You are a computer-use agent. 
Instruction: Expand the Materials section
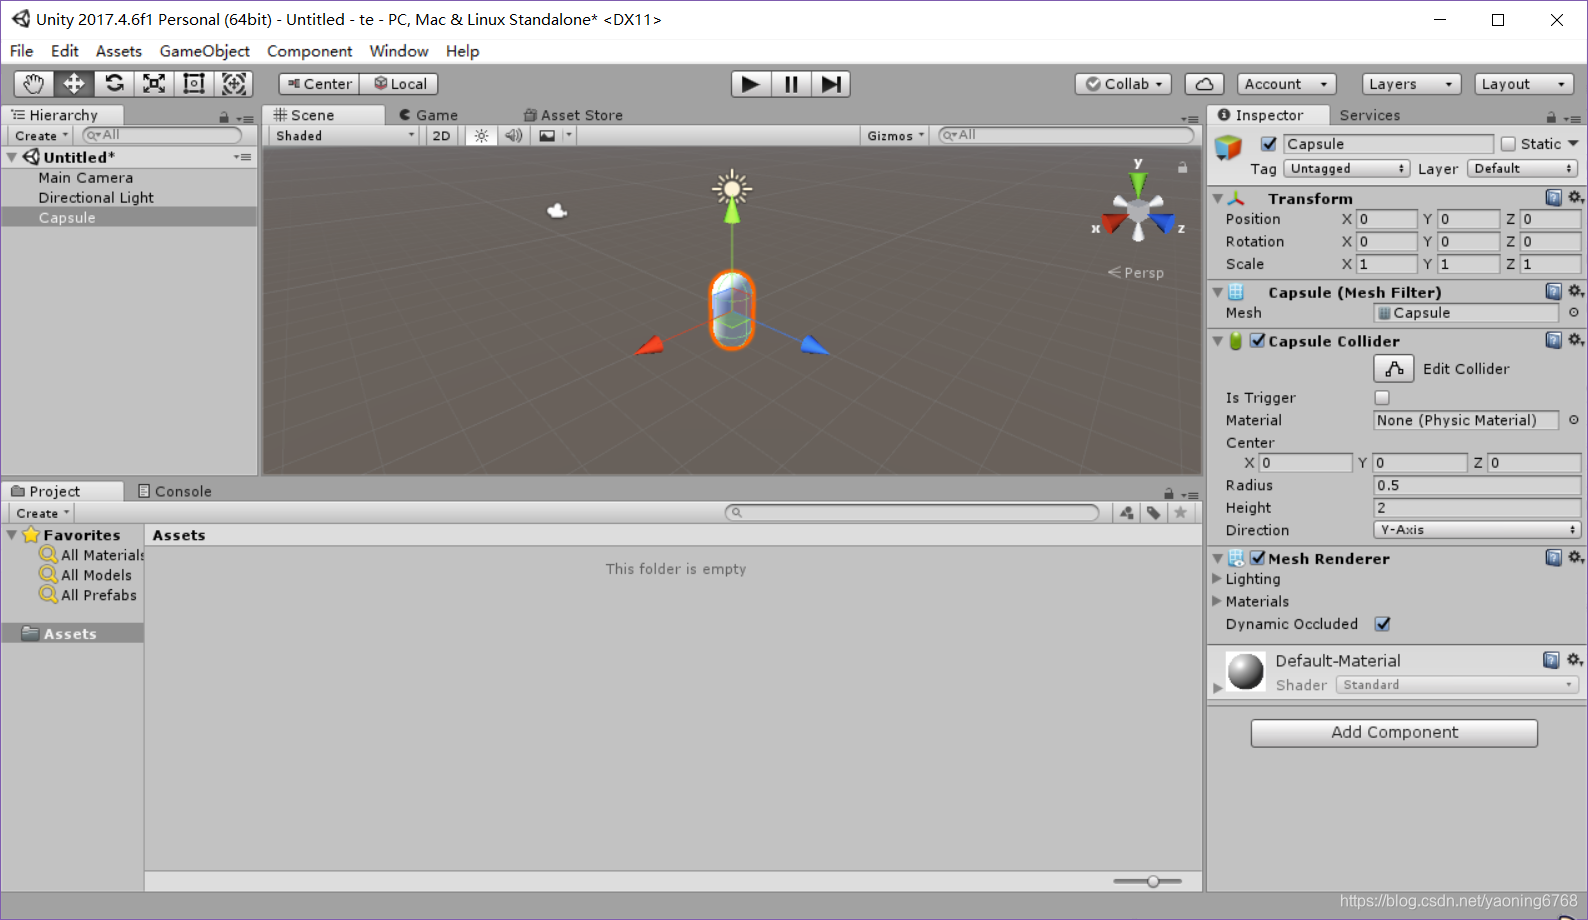(1217, 601)
